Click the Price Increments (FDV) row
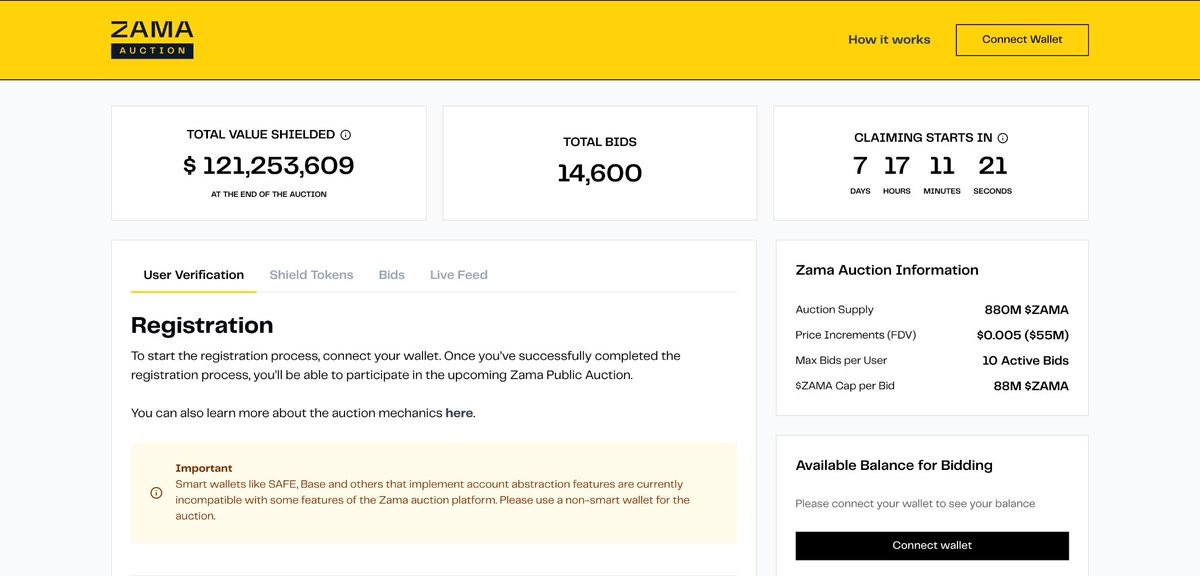The height and width of the screenshot is (576, 1200). tap(931, 335)
